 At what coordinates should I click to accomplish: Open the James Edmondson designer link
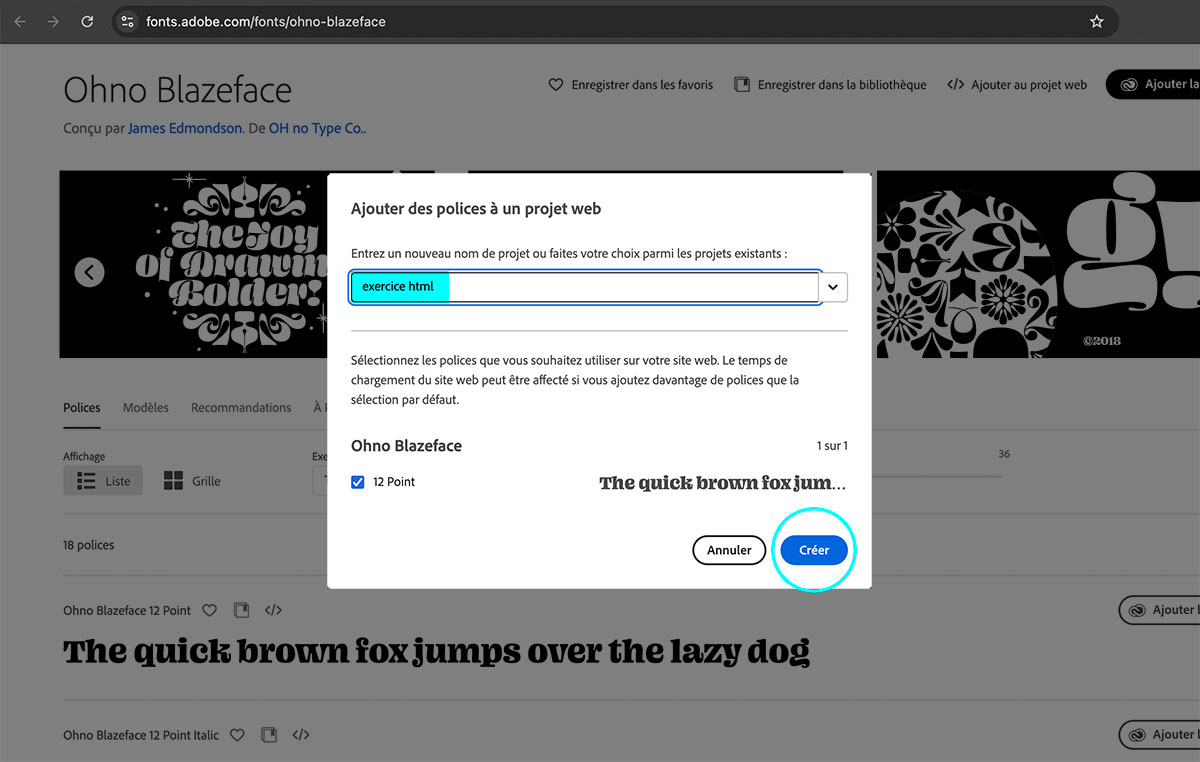point(184,128)
